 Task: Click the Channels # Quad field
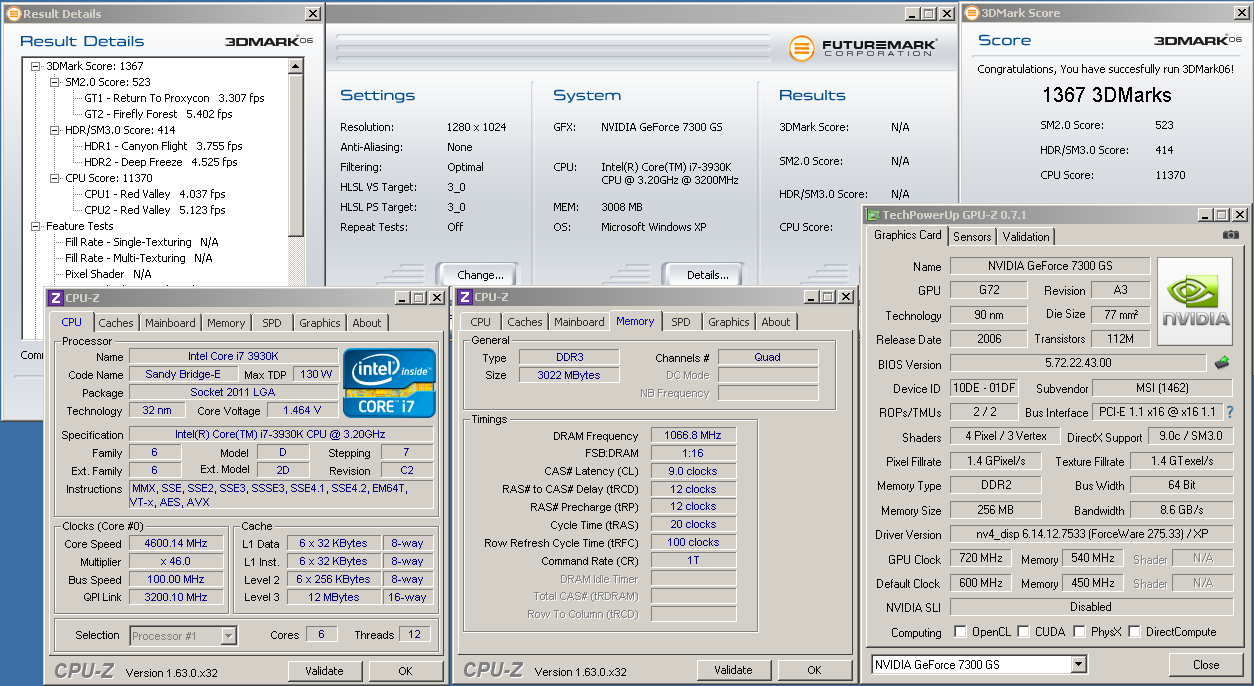768,357
